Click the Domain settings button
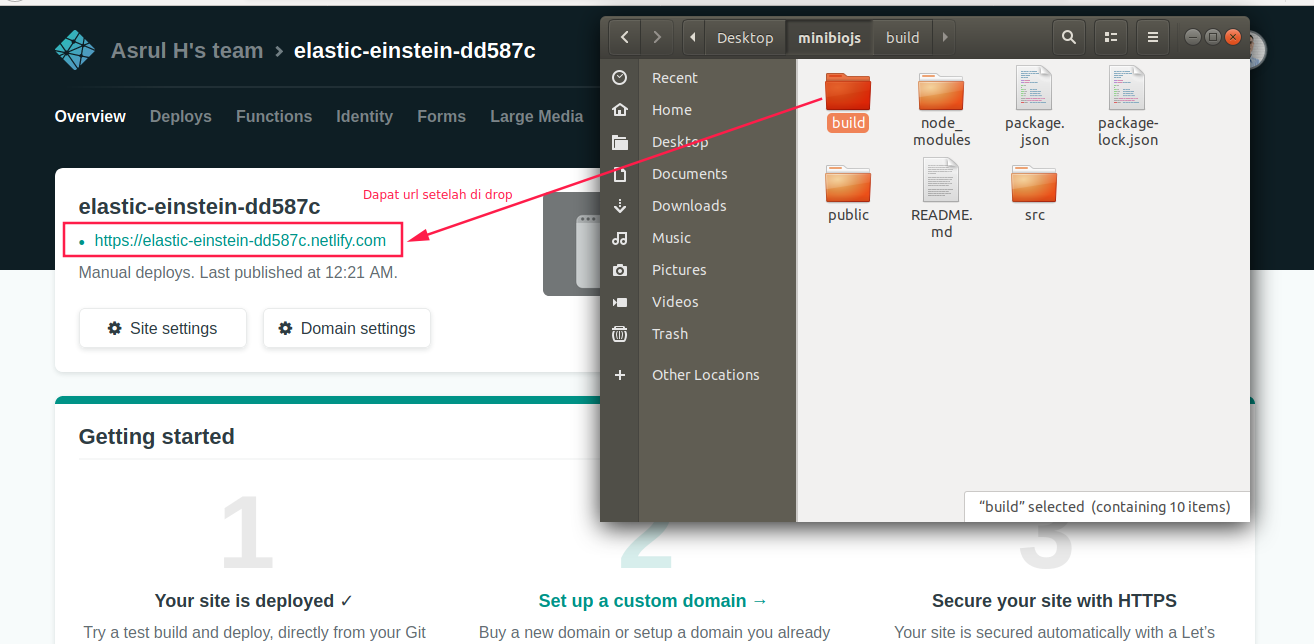The image size is (1314, 644). [x=347, y=328]
